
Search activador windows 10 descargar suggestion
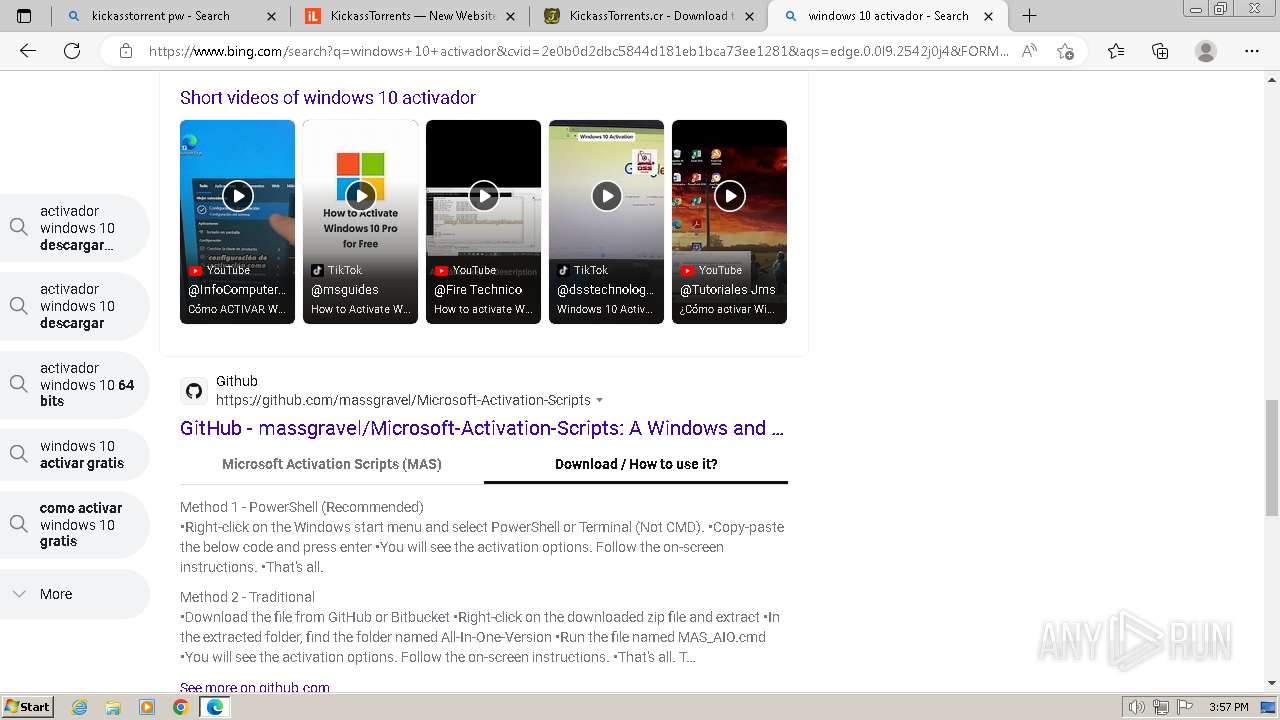[75, 306]
